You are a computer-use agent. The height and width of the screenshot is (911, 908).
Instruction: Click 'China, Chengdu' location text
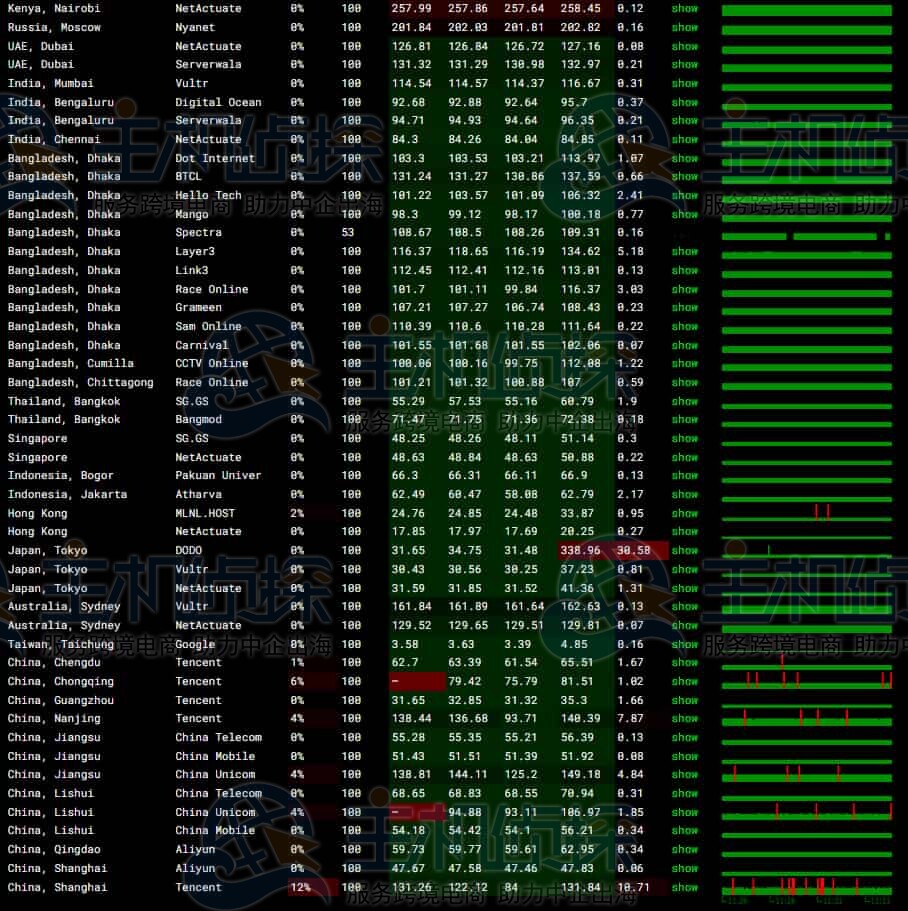(x=53, y=663)
